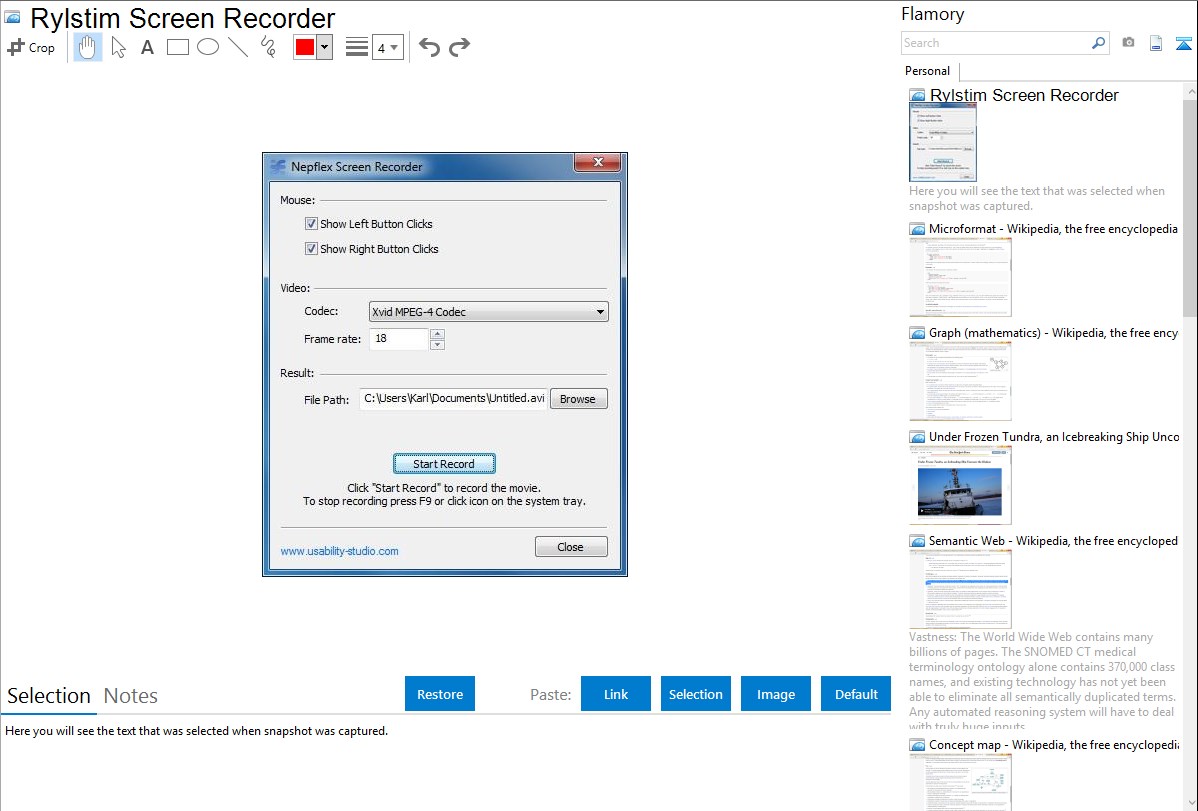This screenshot has height=811, width=1198.
Task: Click the blue triangle icon beside the page icon
Action: point(1183,43)
